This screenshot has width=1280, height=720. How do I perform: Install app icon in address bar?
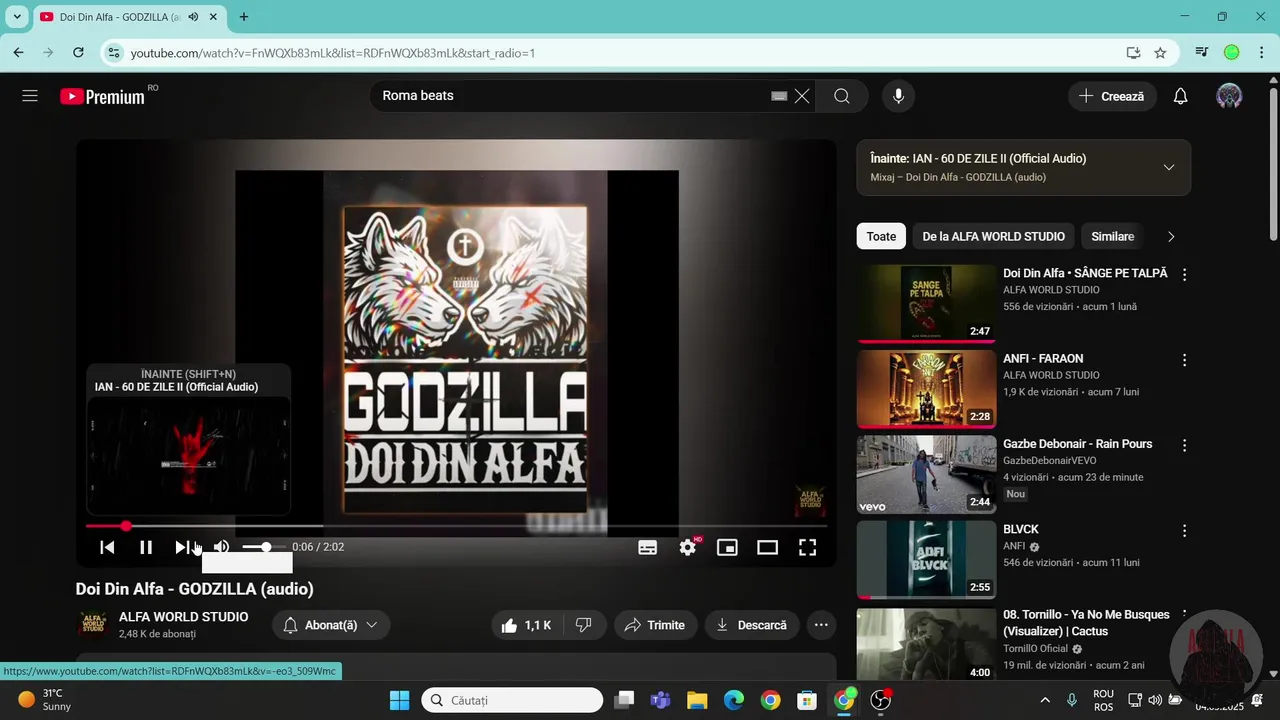tap(1133, 53)
